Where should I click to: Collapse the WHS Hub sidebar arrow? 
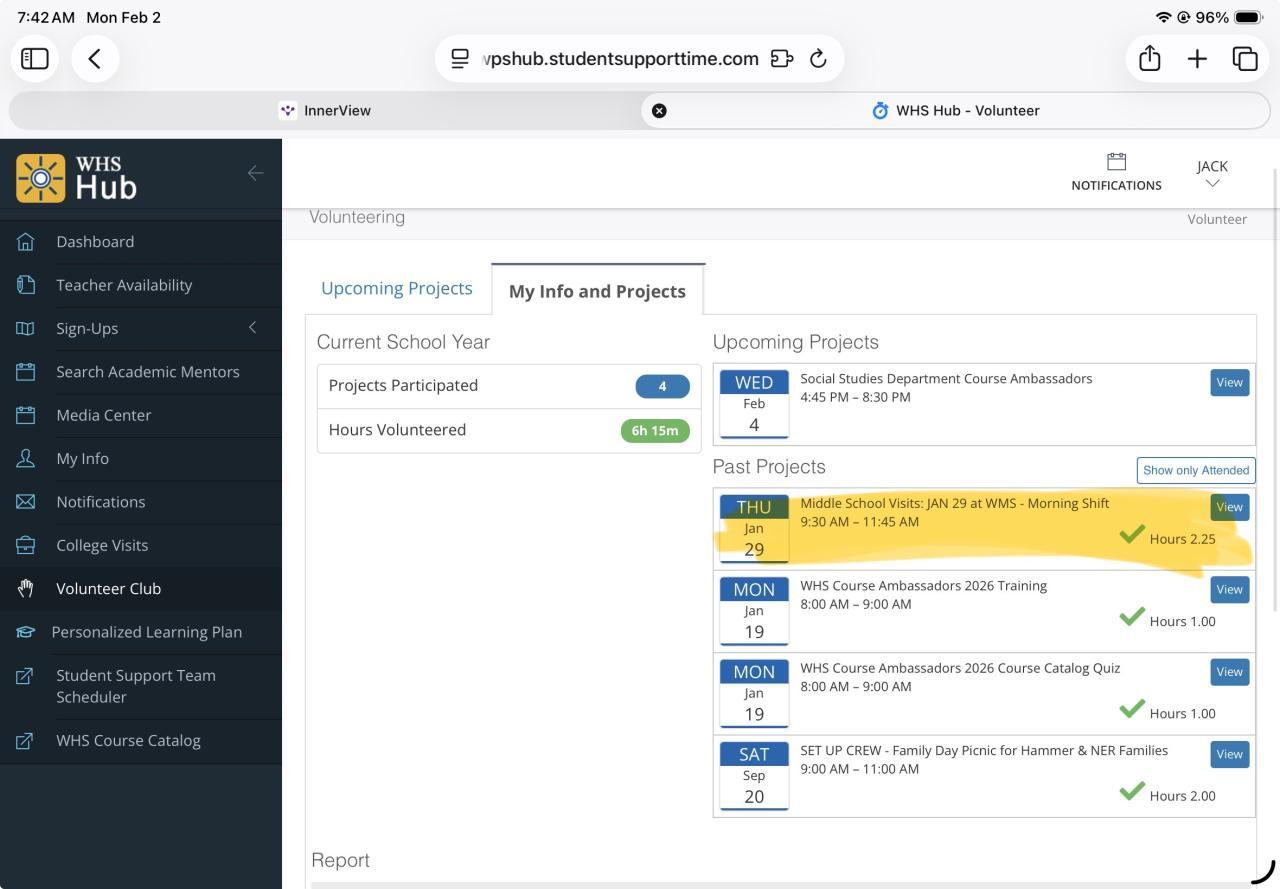click(x=255, y=173)
